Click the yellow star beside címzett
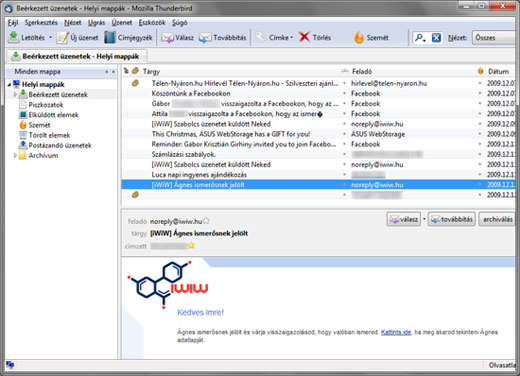Viewport: 520px width, 376px height. pos(191,246)
